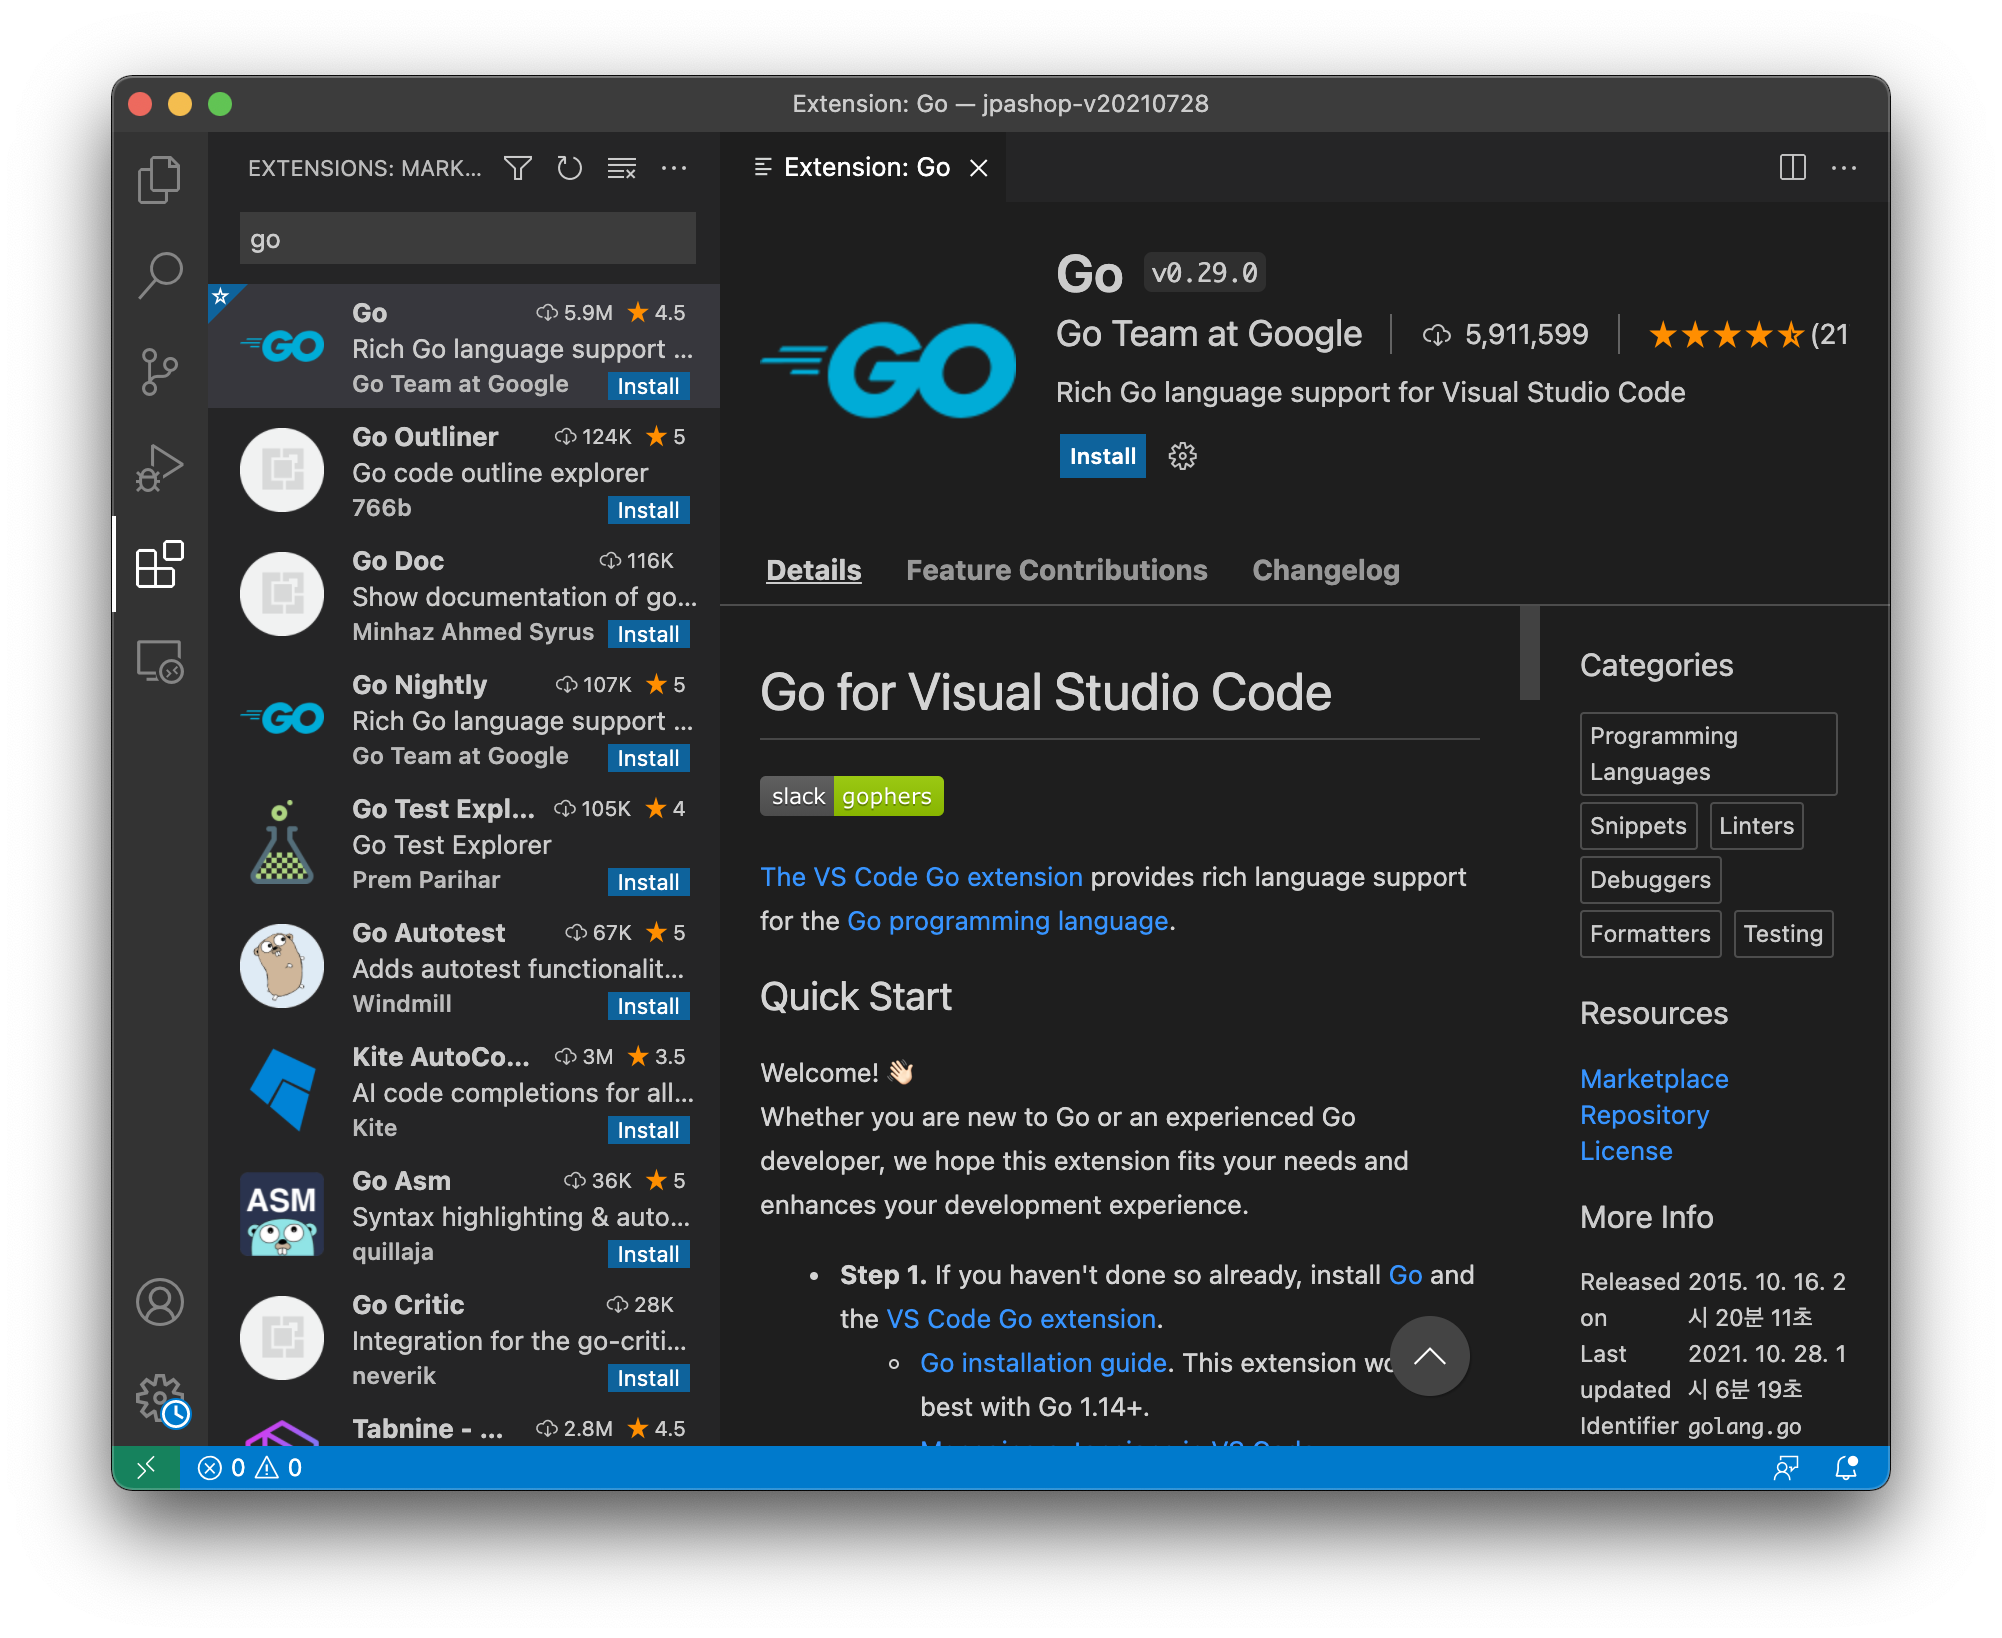This screenshot has height=1638, width=2002.
Task: Open the Explorer view in activity bar
Action: point(159,179)
